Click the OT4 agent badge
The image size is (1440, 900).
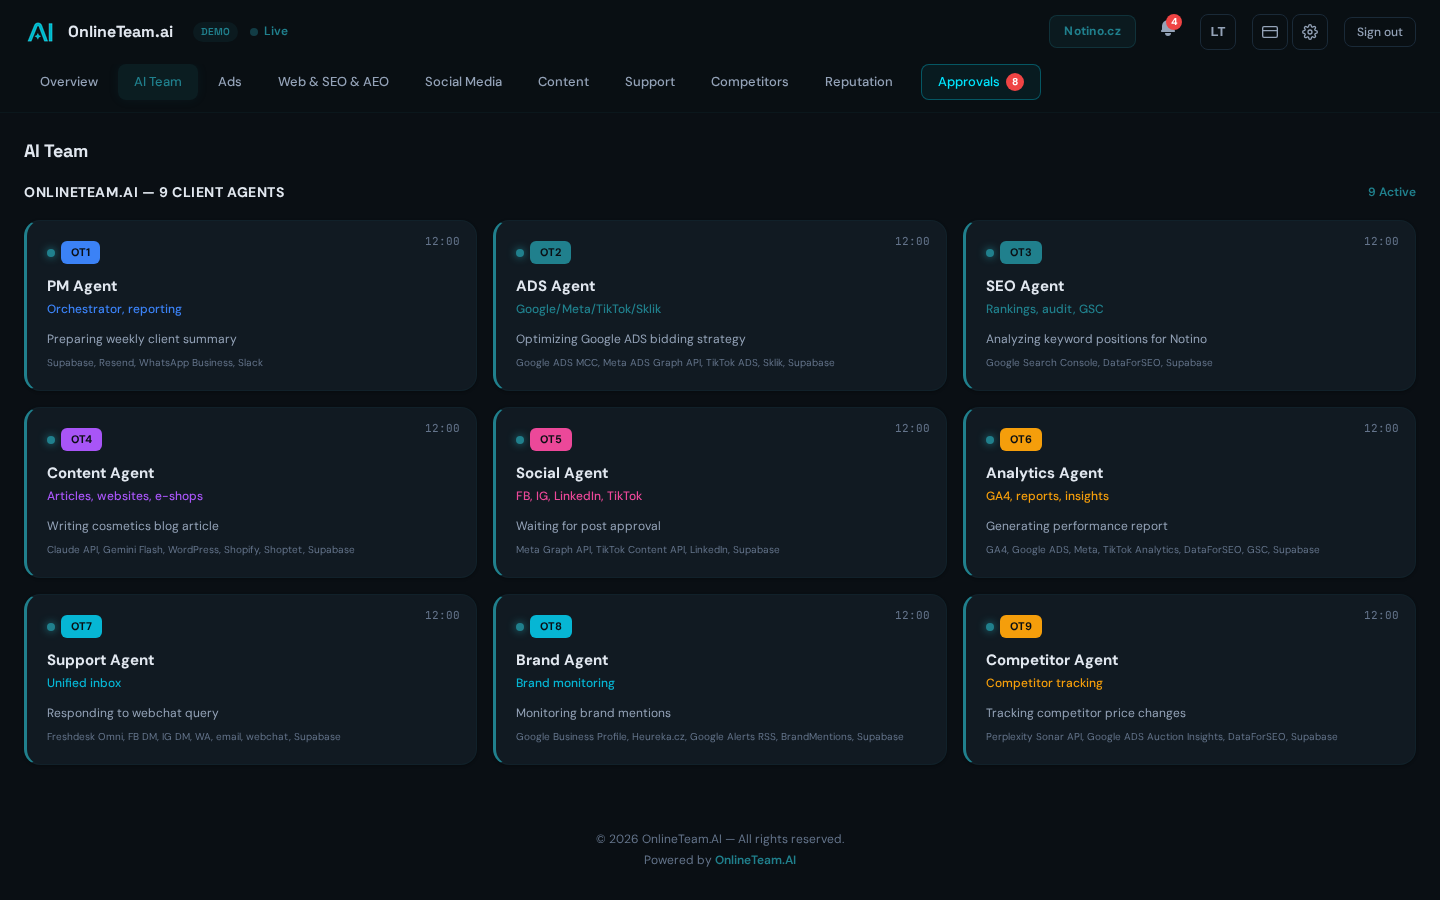tap(81, 440)
